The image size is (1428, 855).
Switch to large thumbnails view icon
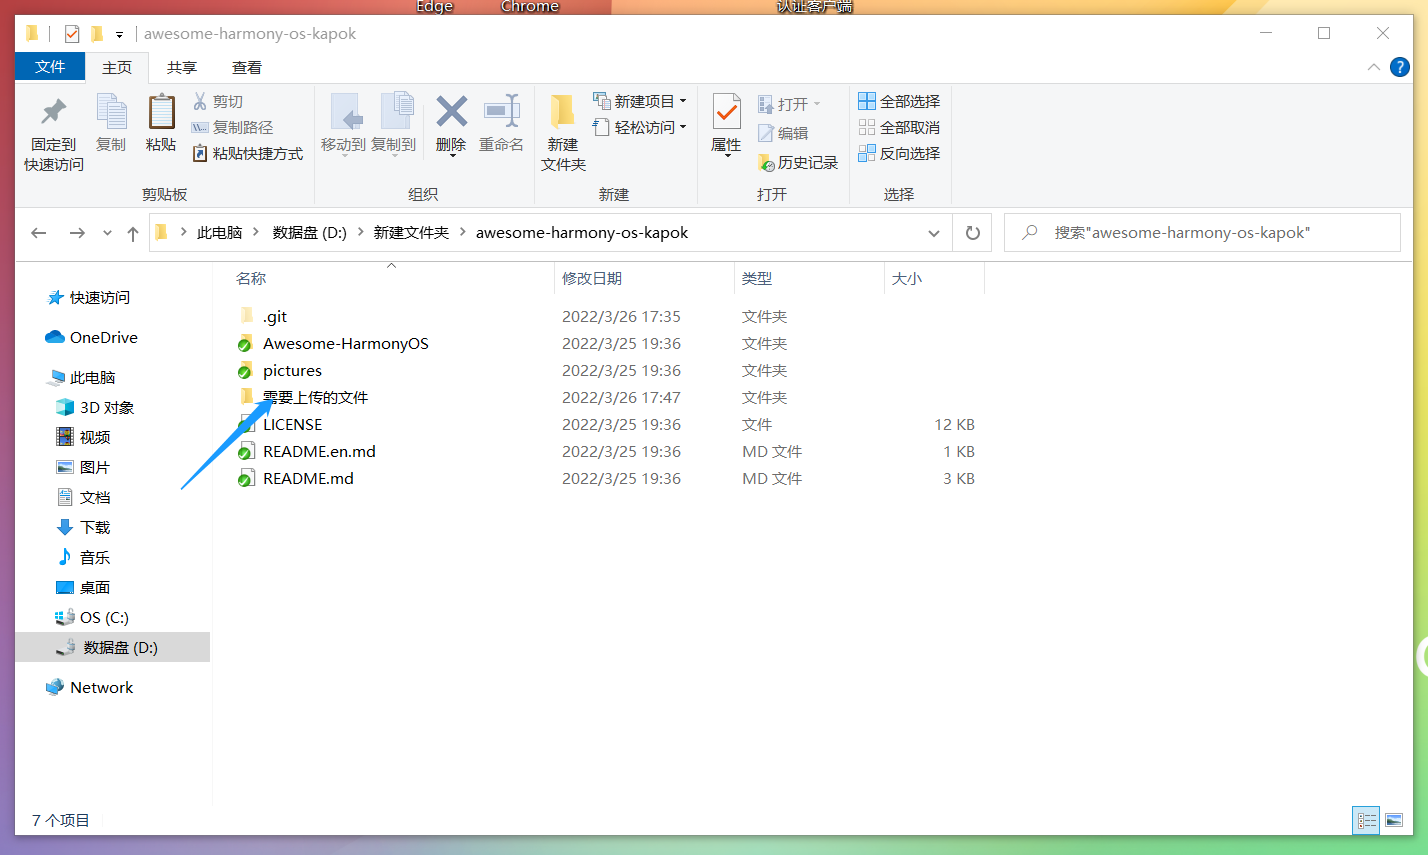(1394, 820)
